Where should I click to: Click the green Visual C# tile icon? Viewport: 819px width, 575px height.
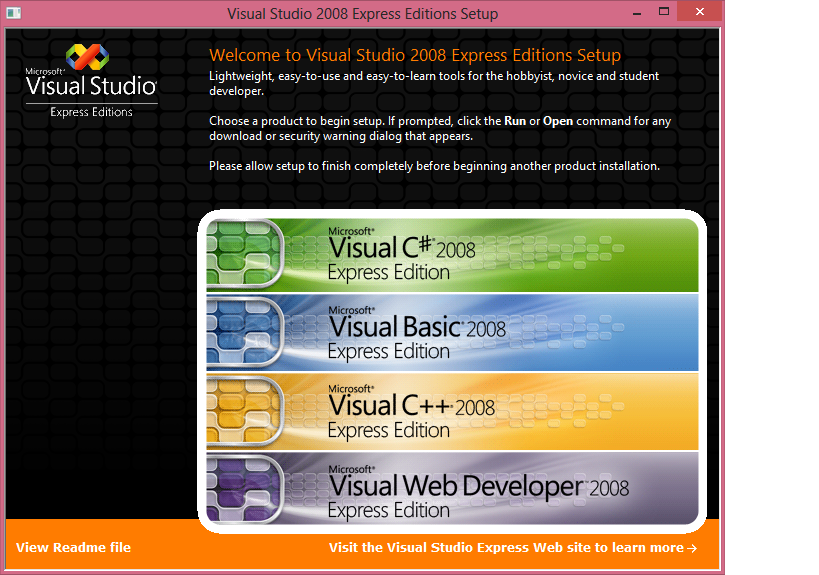pyautogui.click(x=244, y=253)
